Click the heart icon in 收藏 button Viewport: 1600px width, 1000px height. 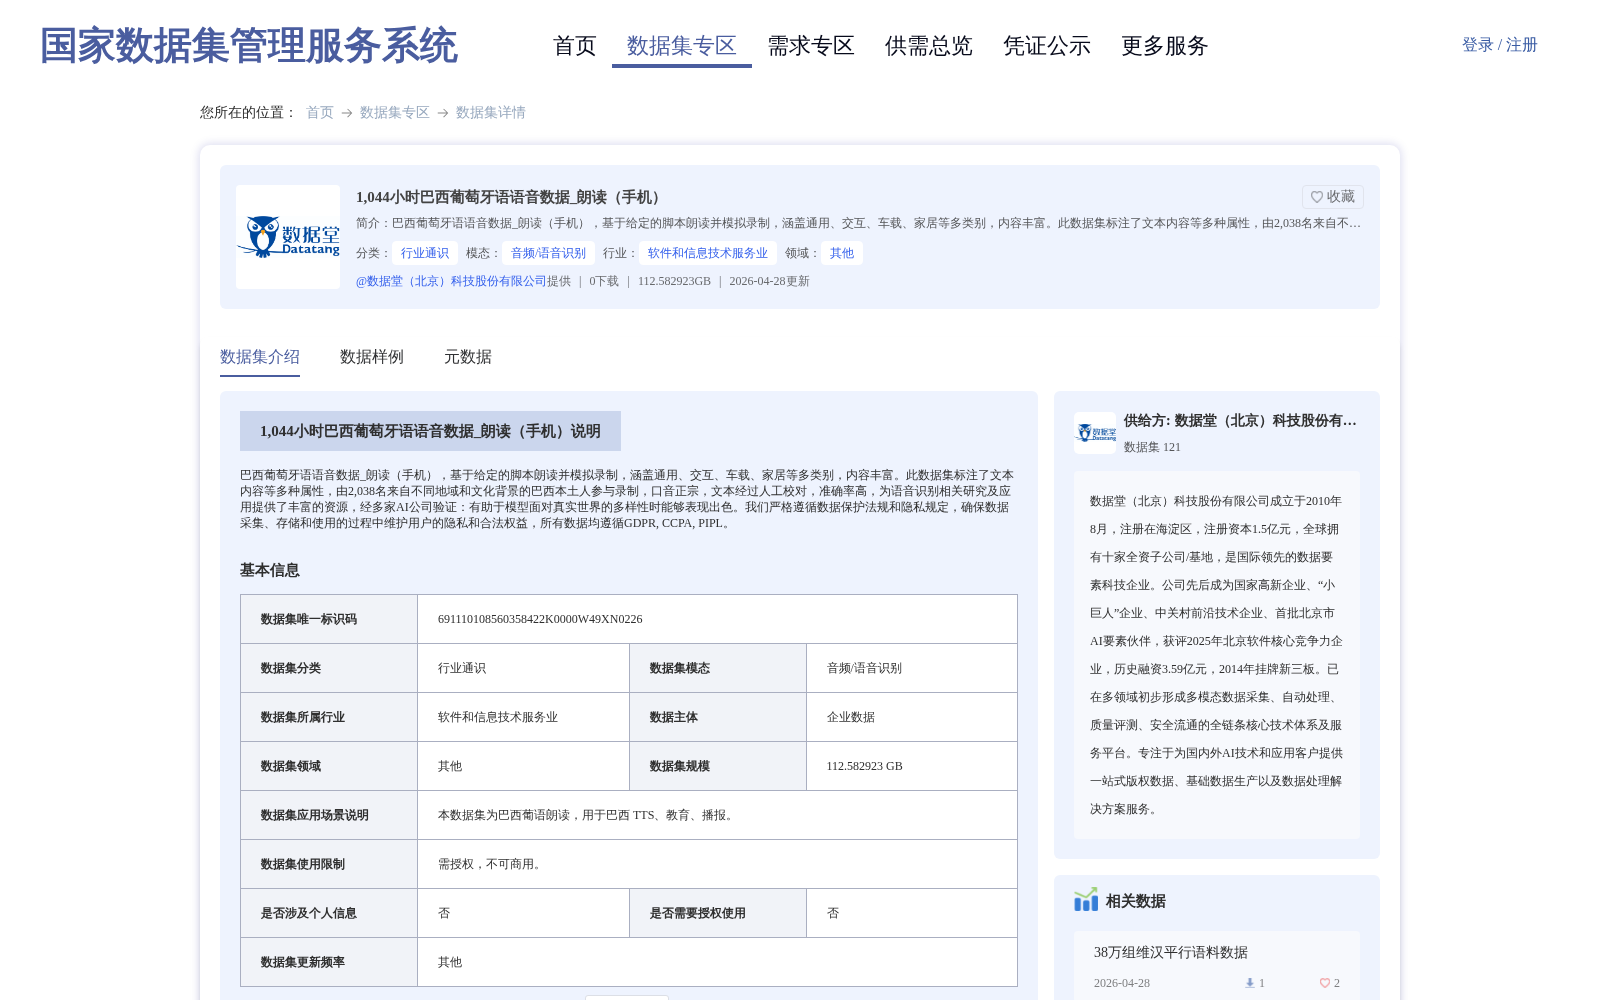pos(1317,197)
